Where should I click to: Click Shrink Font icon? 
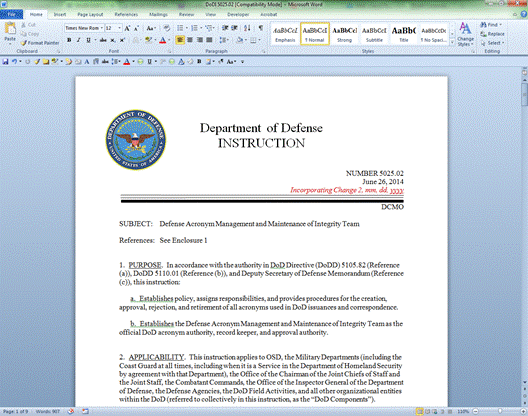[x=136, y=28]
